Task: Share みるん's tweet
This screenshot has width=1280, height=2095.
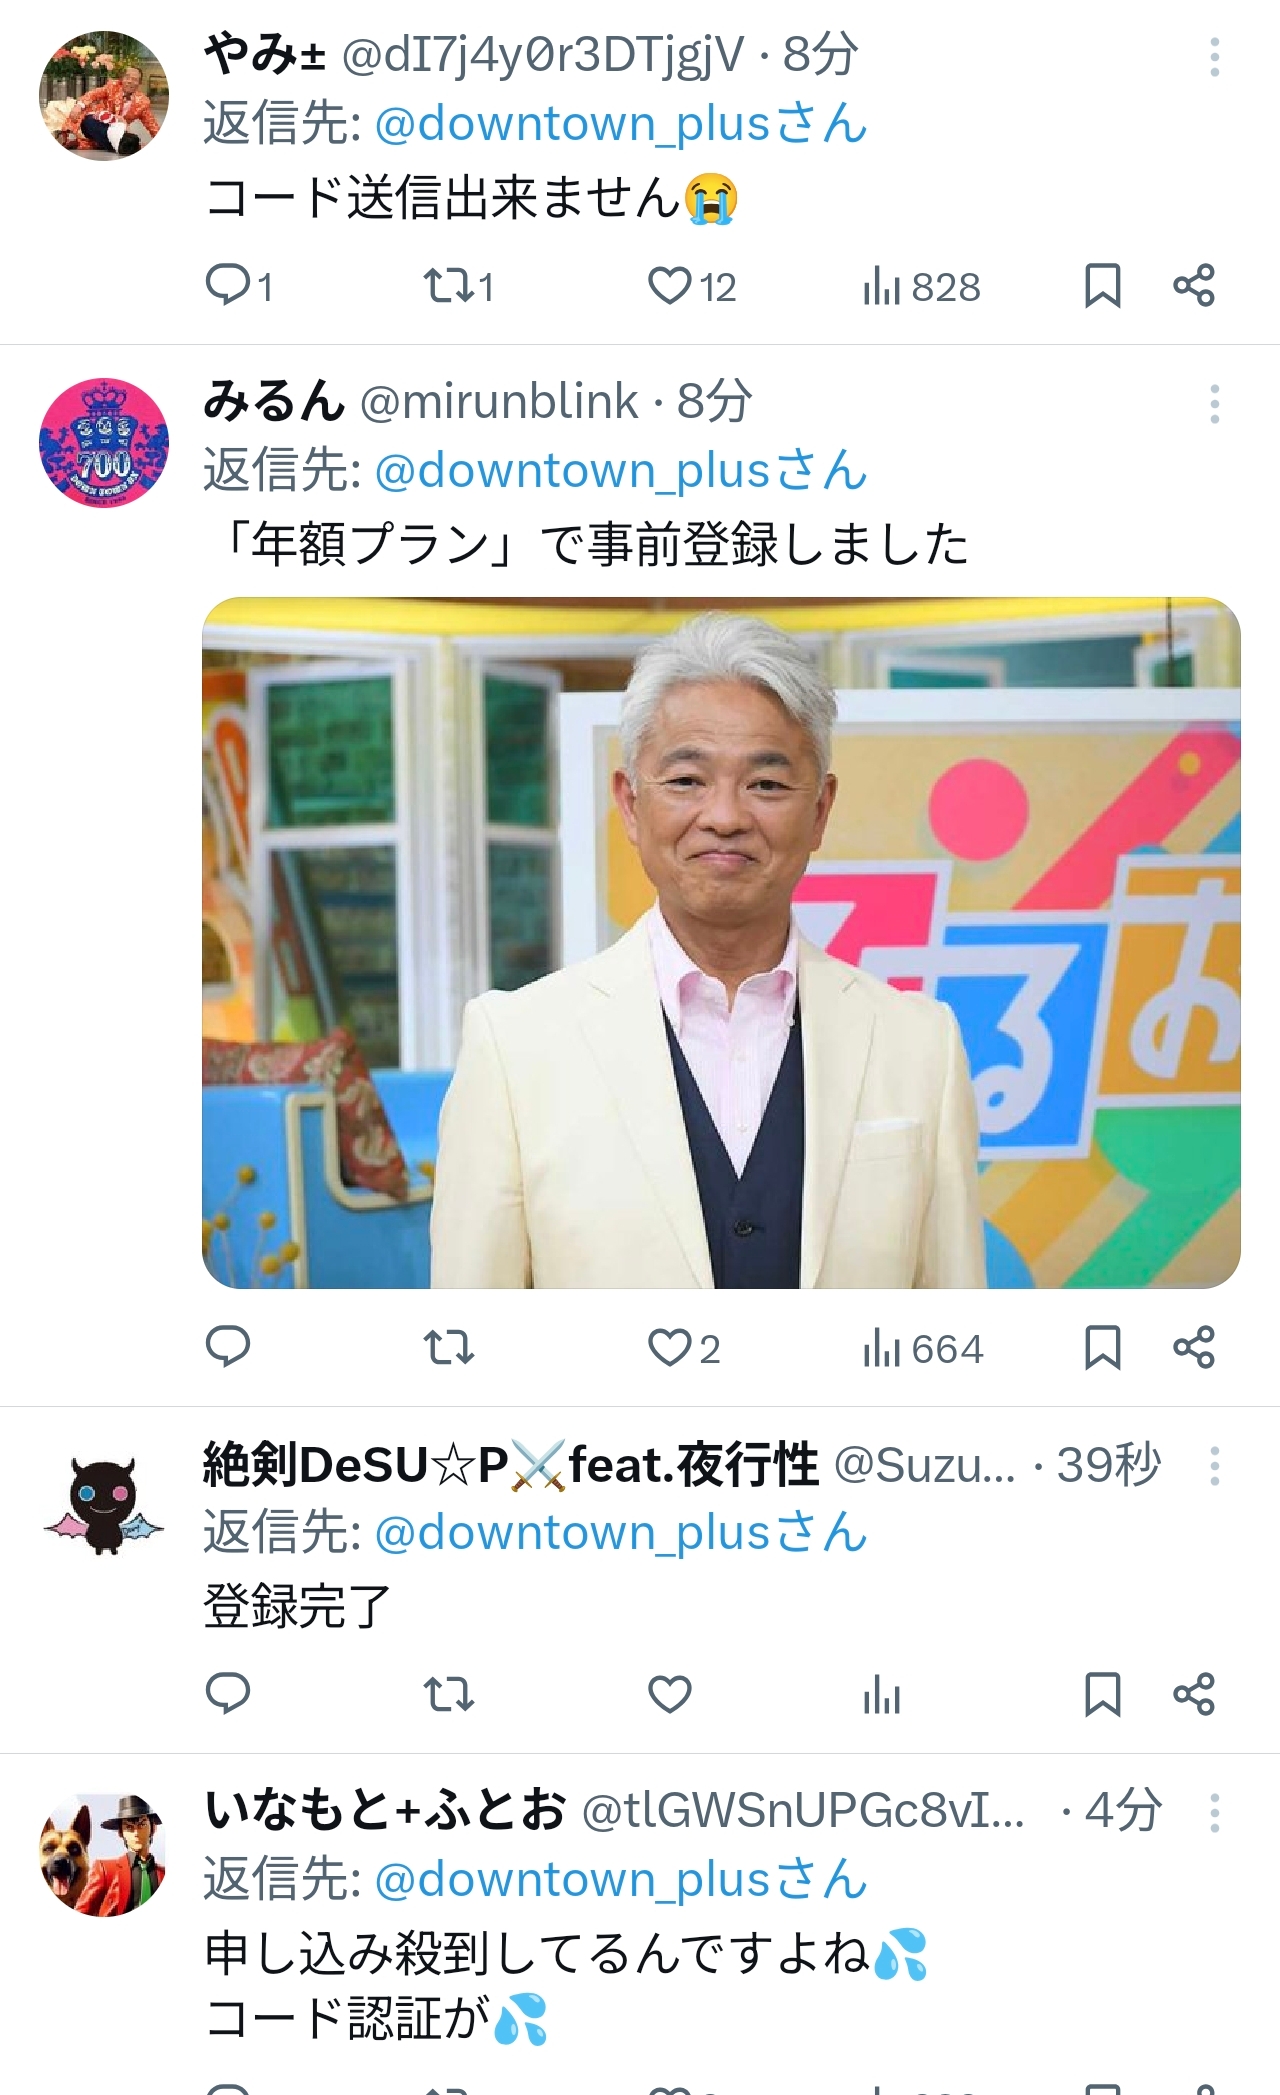Action: click(x=1194, y=1348)
